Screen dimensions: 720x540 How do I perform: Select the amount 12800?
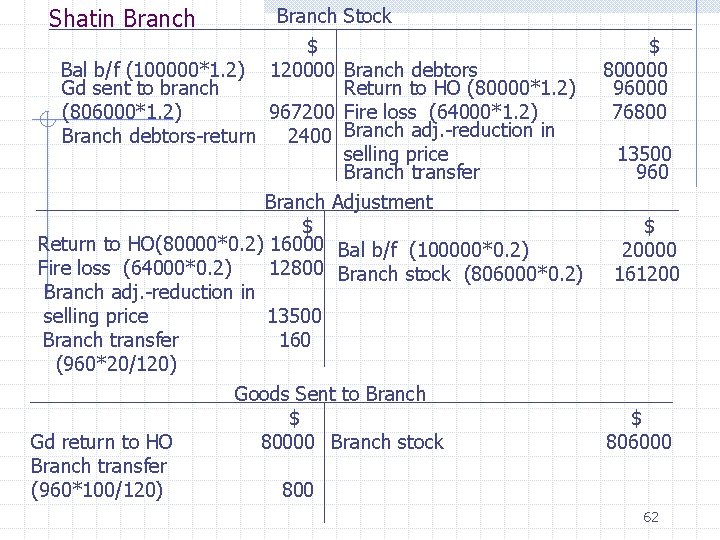(x=296, y=268)
